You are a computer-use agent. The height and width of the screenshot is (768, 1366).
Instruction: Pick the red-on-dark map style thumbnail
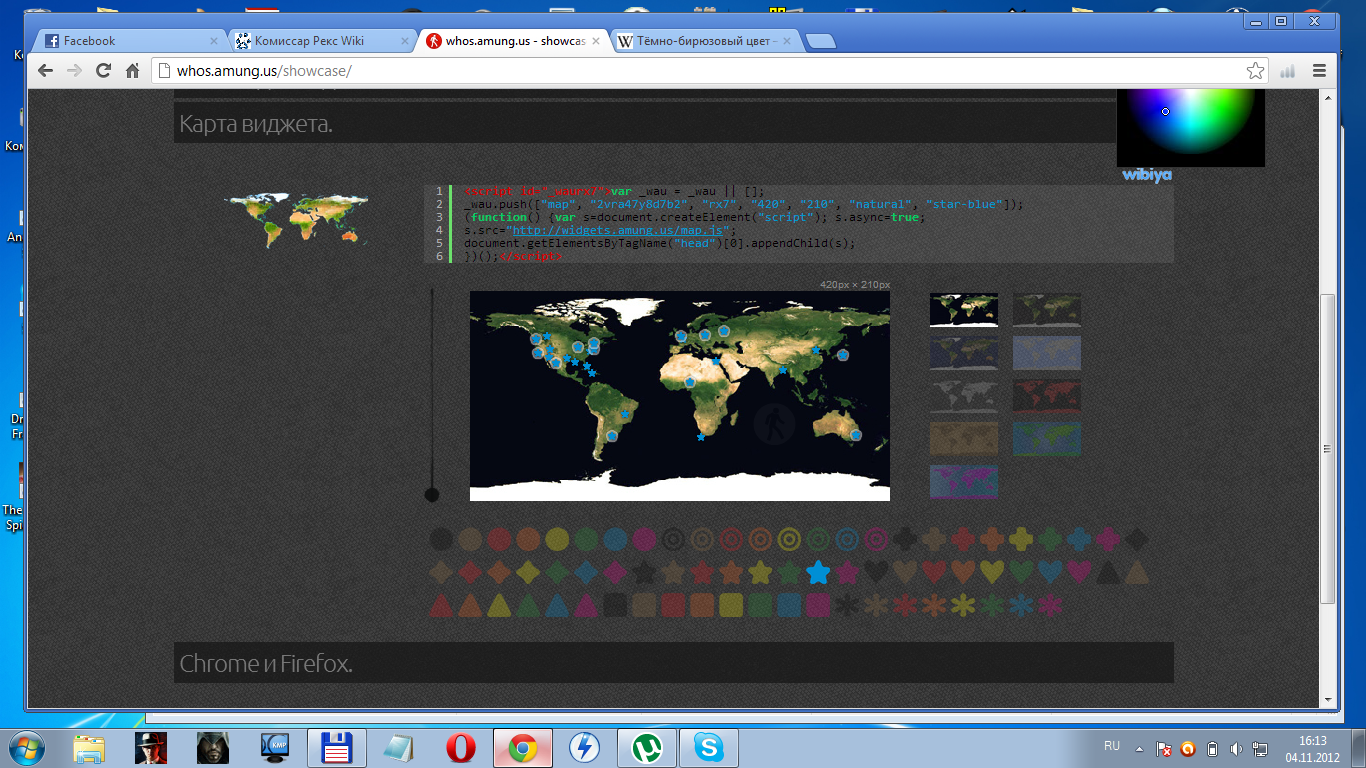1047,396
